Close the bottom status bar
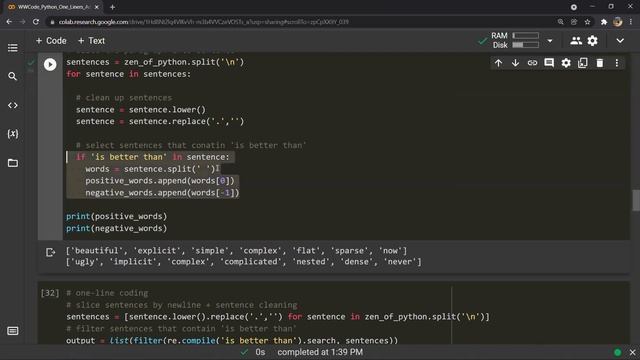Screen dimensions: 640x360 tap(632, 352)
